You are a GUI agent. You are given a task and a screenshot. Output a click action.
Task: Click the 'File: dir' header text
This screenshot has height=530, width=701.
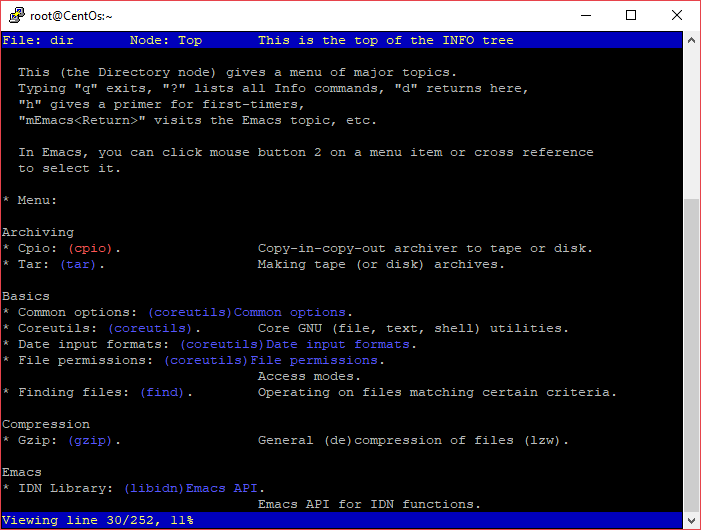pos(38,40)
